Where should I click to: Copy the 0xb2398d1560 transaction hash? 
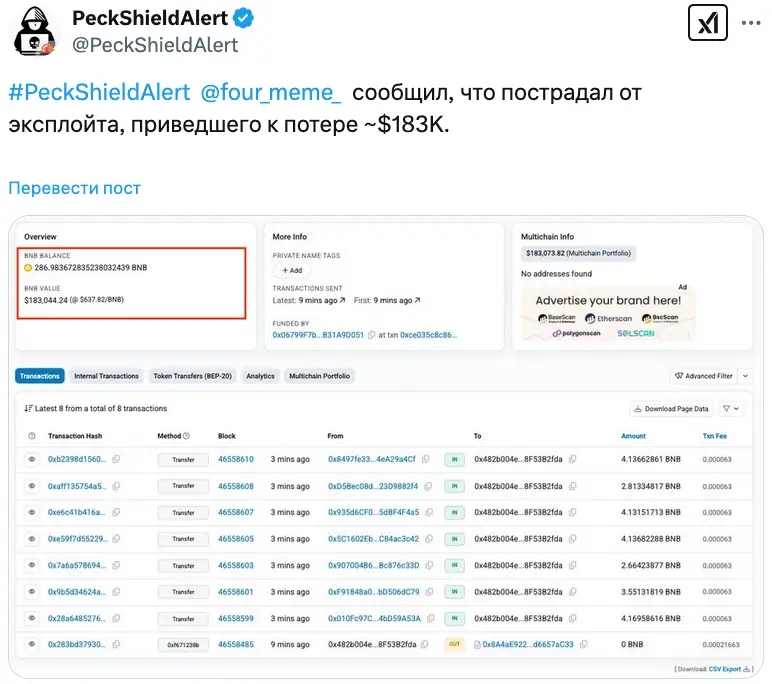[117, 460]
